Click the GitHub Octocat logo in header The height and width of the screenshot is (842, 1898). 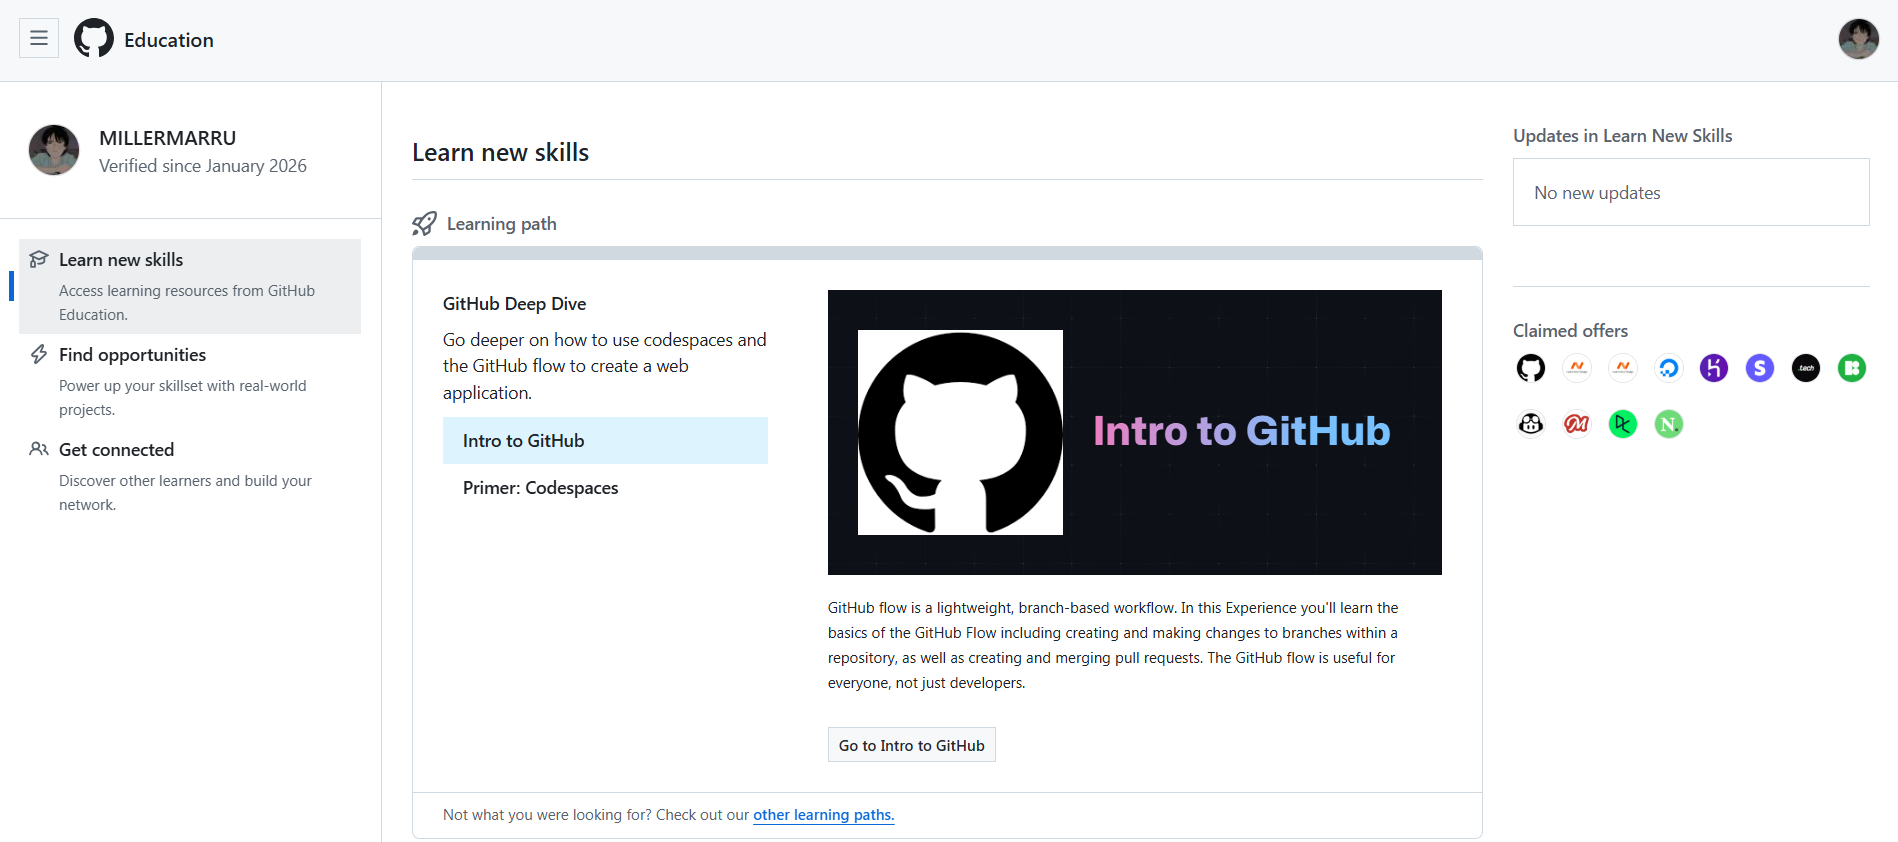[x=94, y=39]
